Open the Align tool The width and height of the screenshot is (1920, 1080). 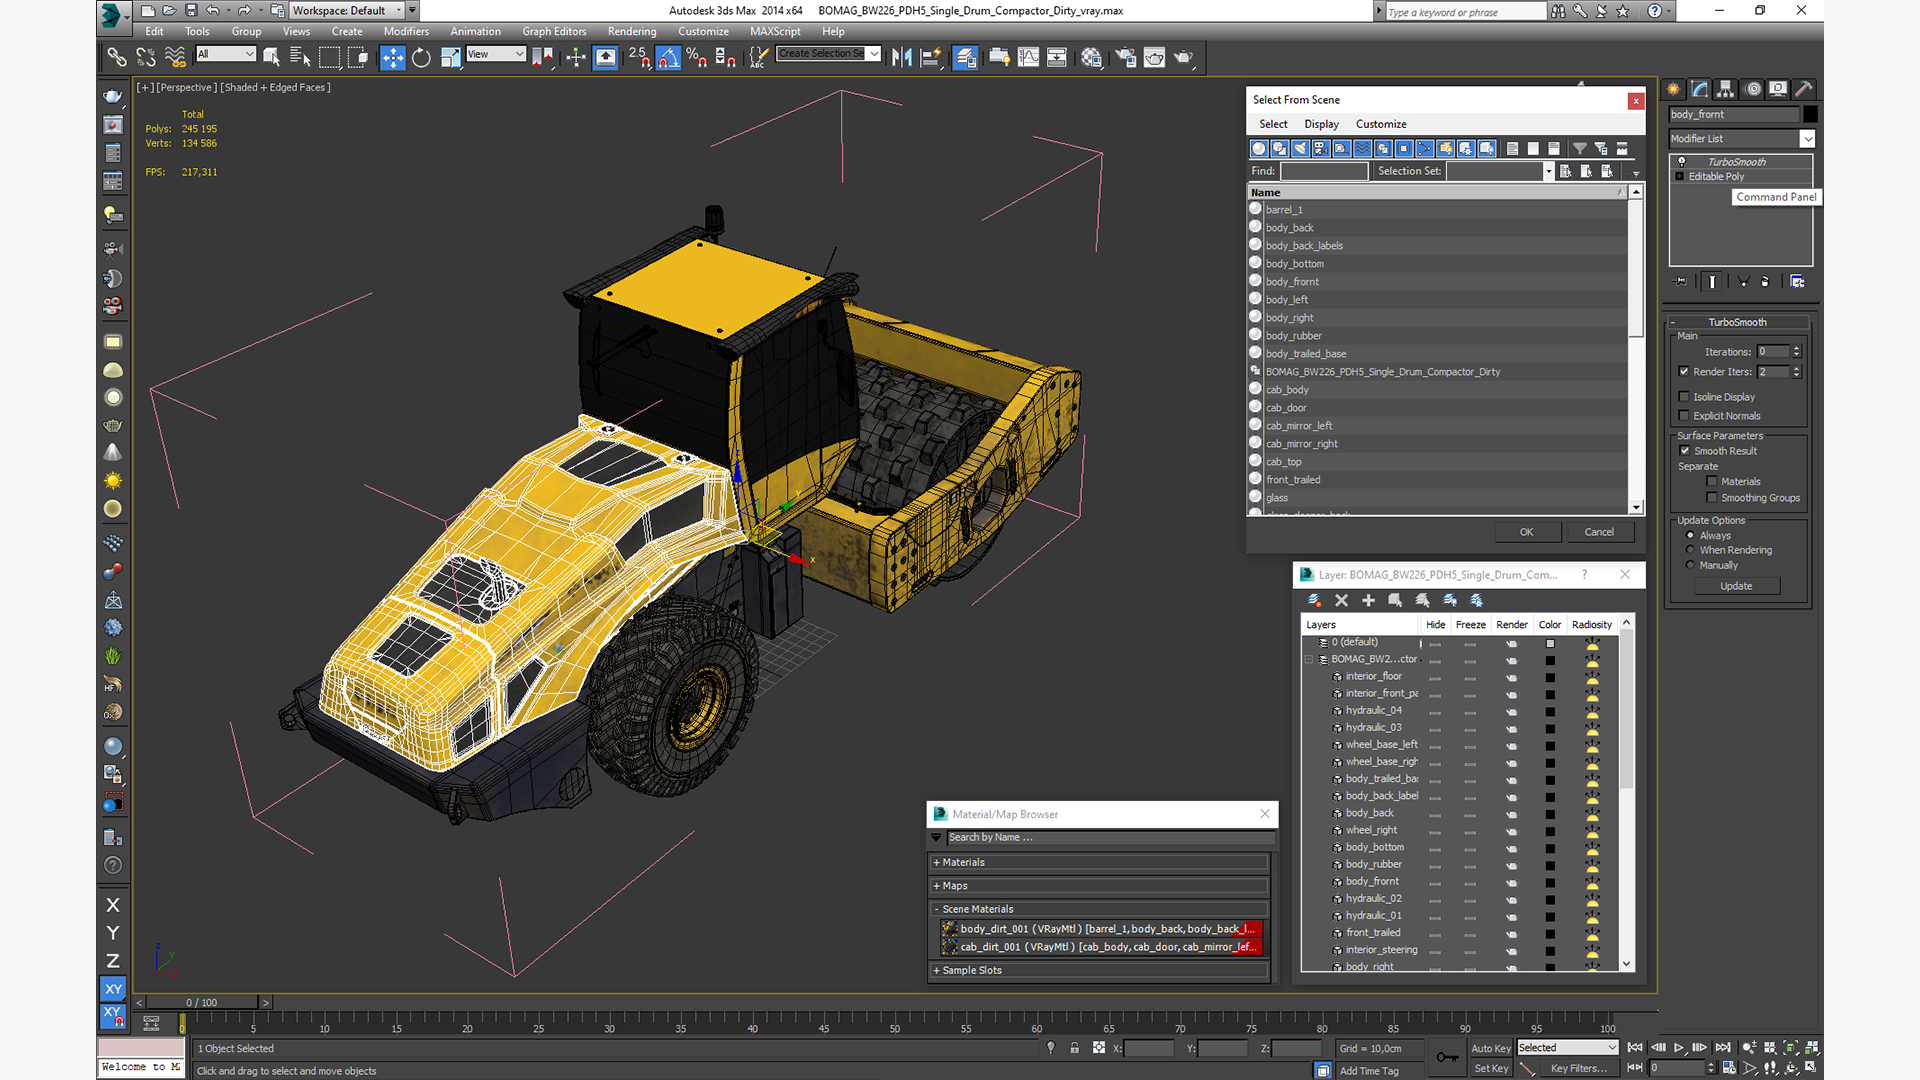coord(930,57)
